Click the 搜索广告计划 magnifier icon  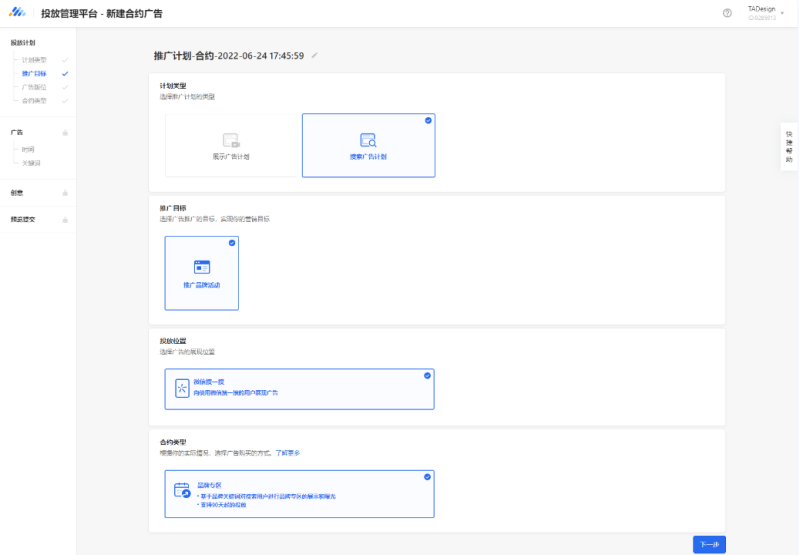(x=368, y=141)
